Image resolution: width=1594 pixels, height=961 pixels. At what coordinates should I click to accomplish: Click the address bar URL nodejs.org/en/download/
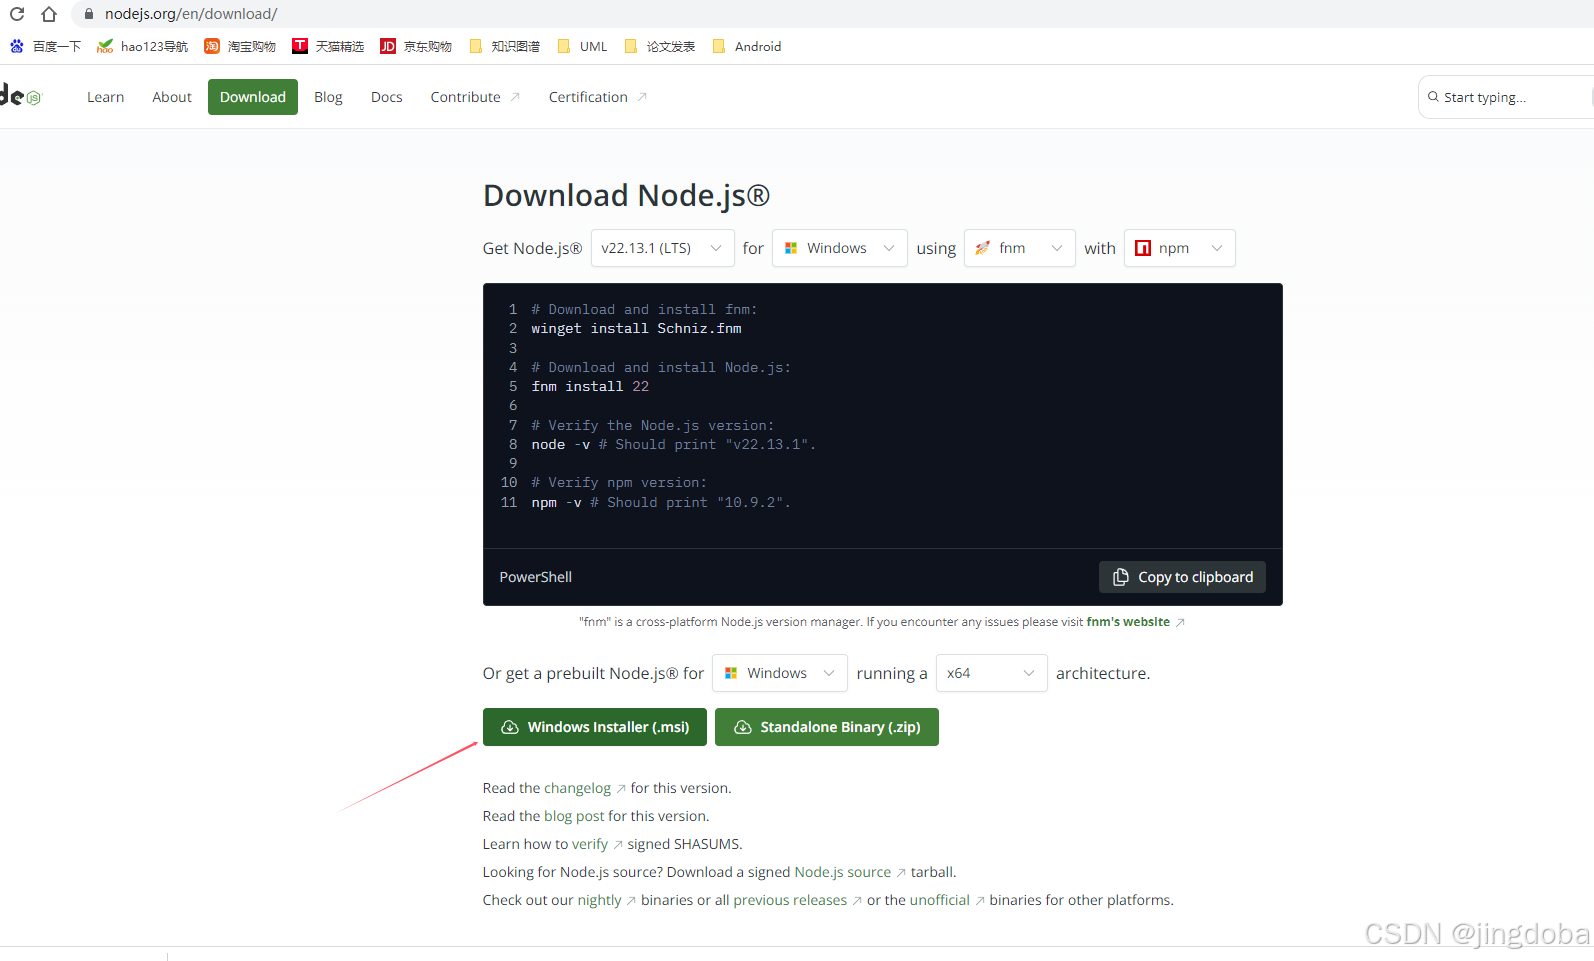coord(191,14)
